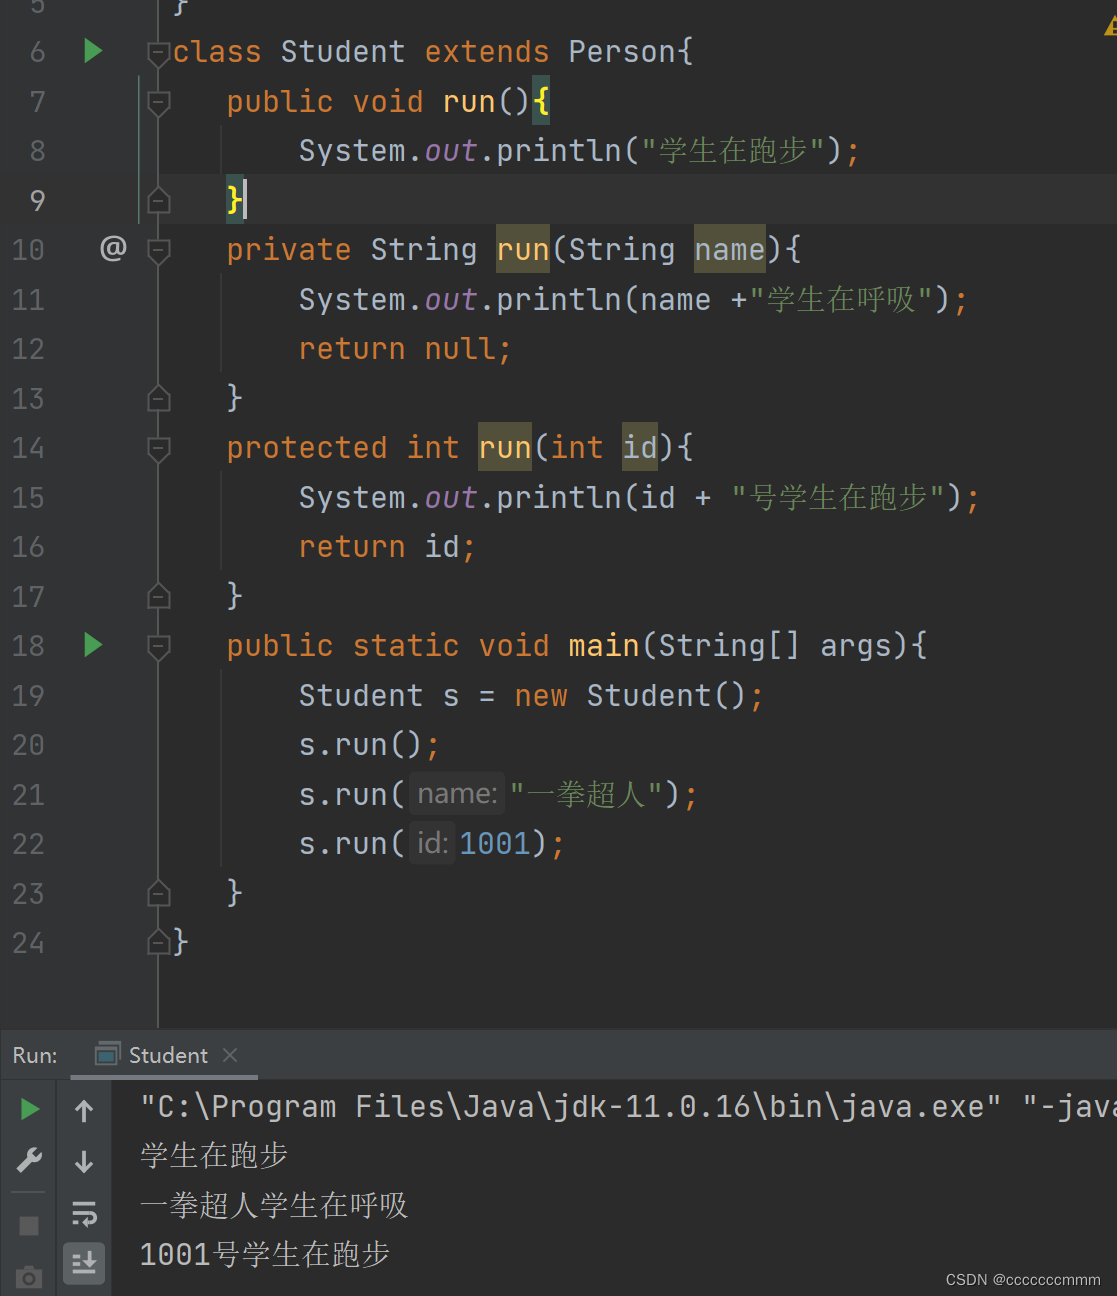The image size is (1117, 1296).
Task: Collapse the run() method fold on line 7
Action: click(x=158, y=102)
